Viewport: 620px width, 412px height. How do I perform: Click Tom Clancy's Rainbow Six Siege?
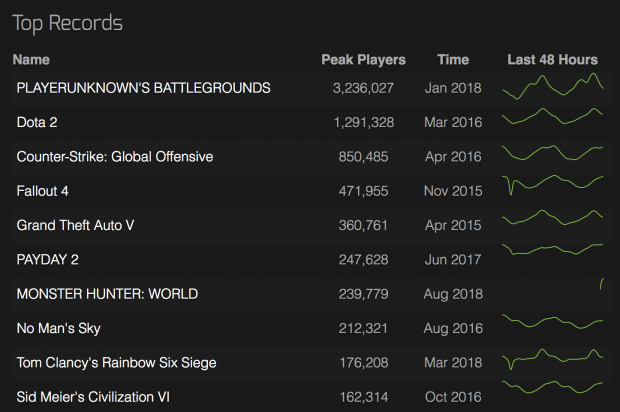116,363
